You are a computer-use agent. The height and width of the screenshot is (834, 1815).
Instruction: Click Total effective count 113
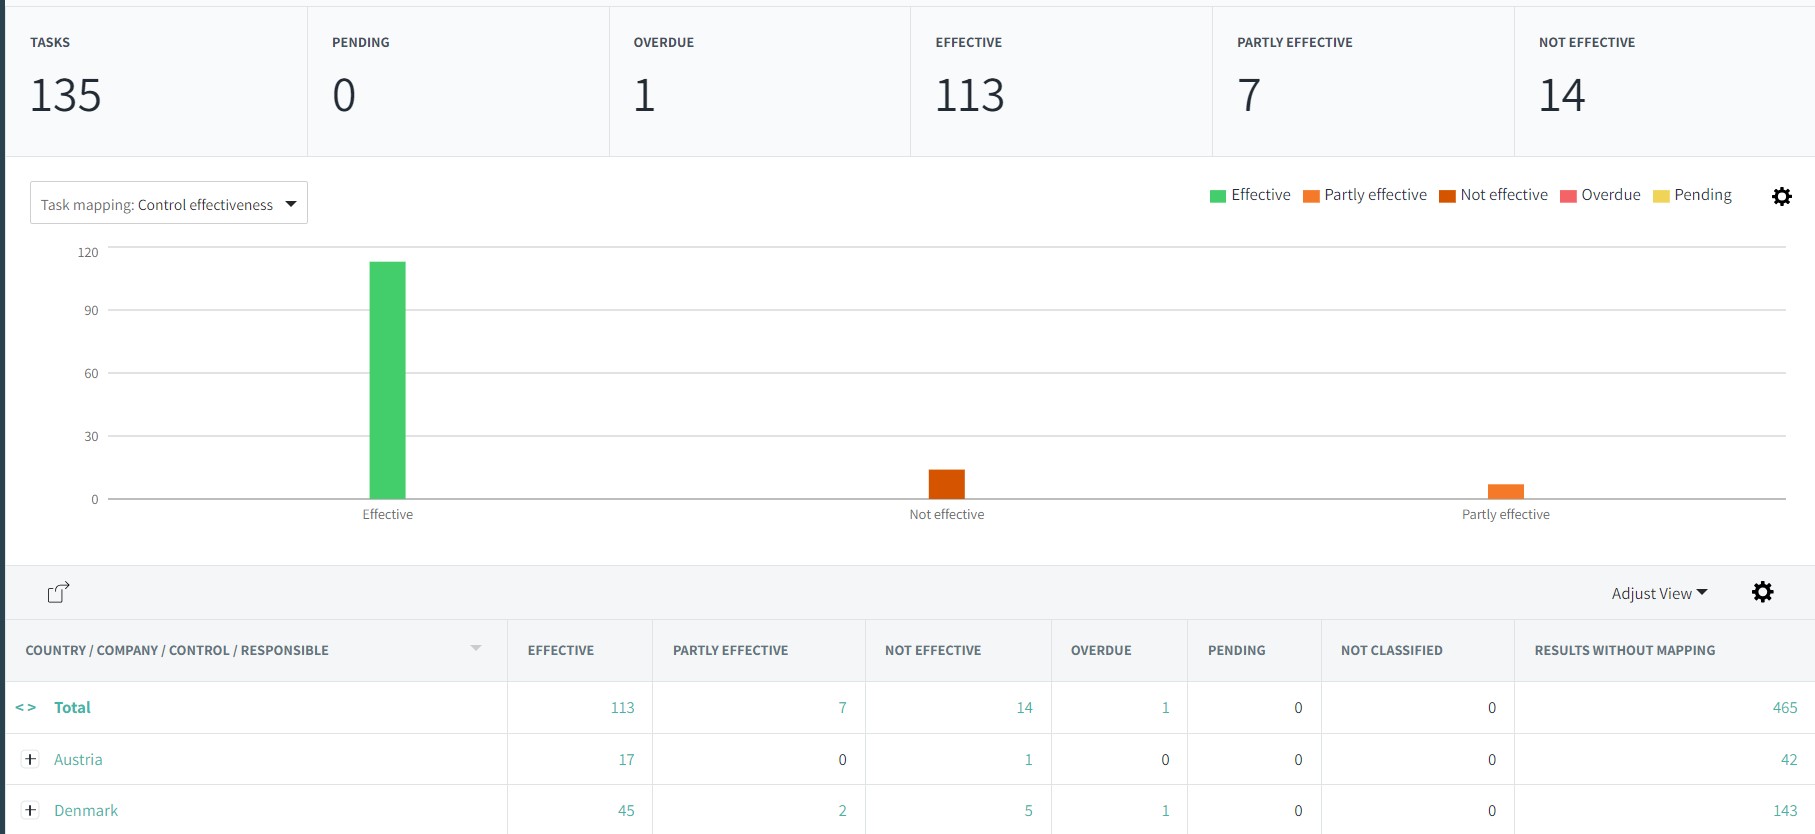pyautogui.click(x=622, y=707)
